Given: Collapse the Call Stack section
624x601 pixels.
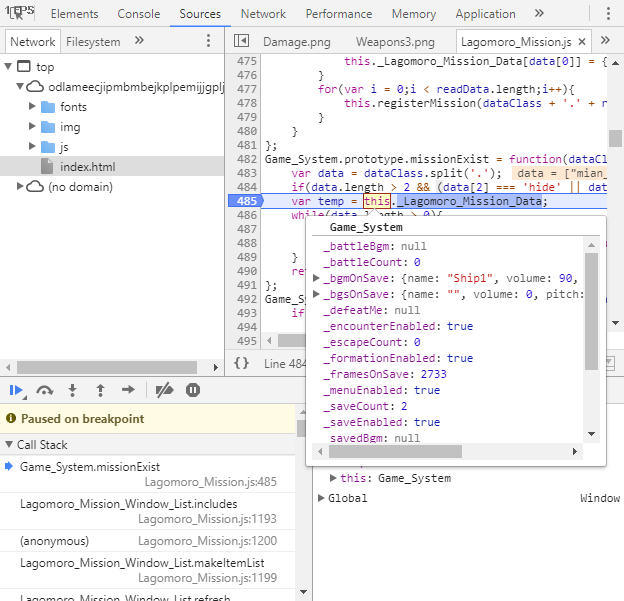Looking at the screenshot, I should click(9, 444).
